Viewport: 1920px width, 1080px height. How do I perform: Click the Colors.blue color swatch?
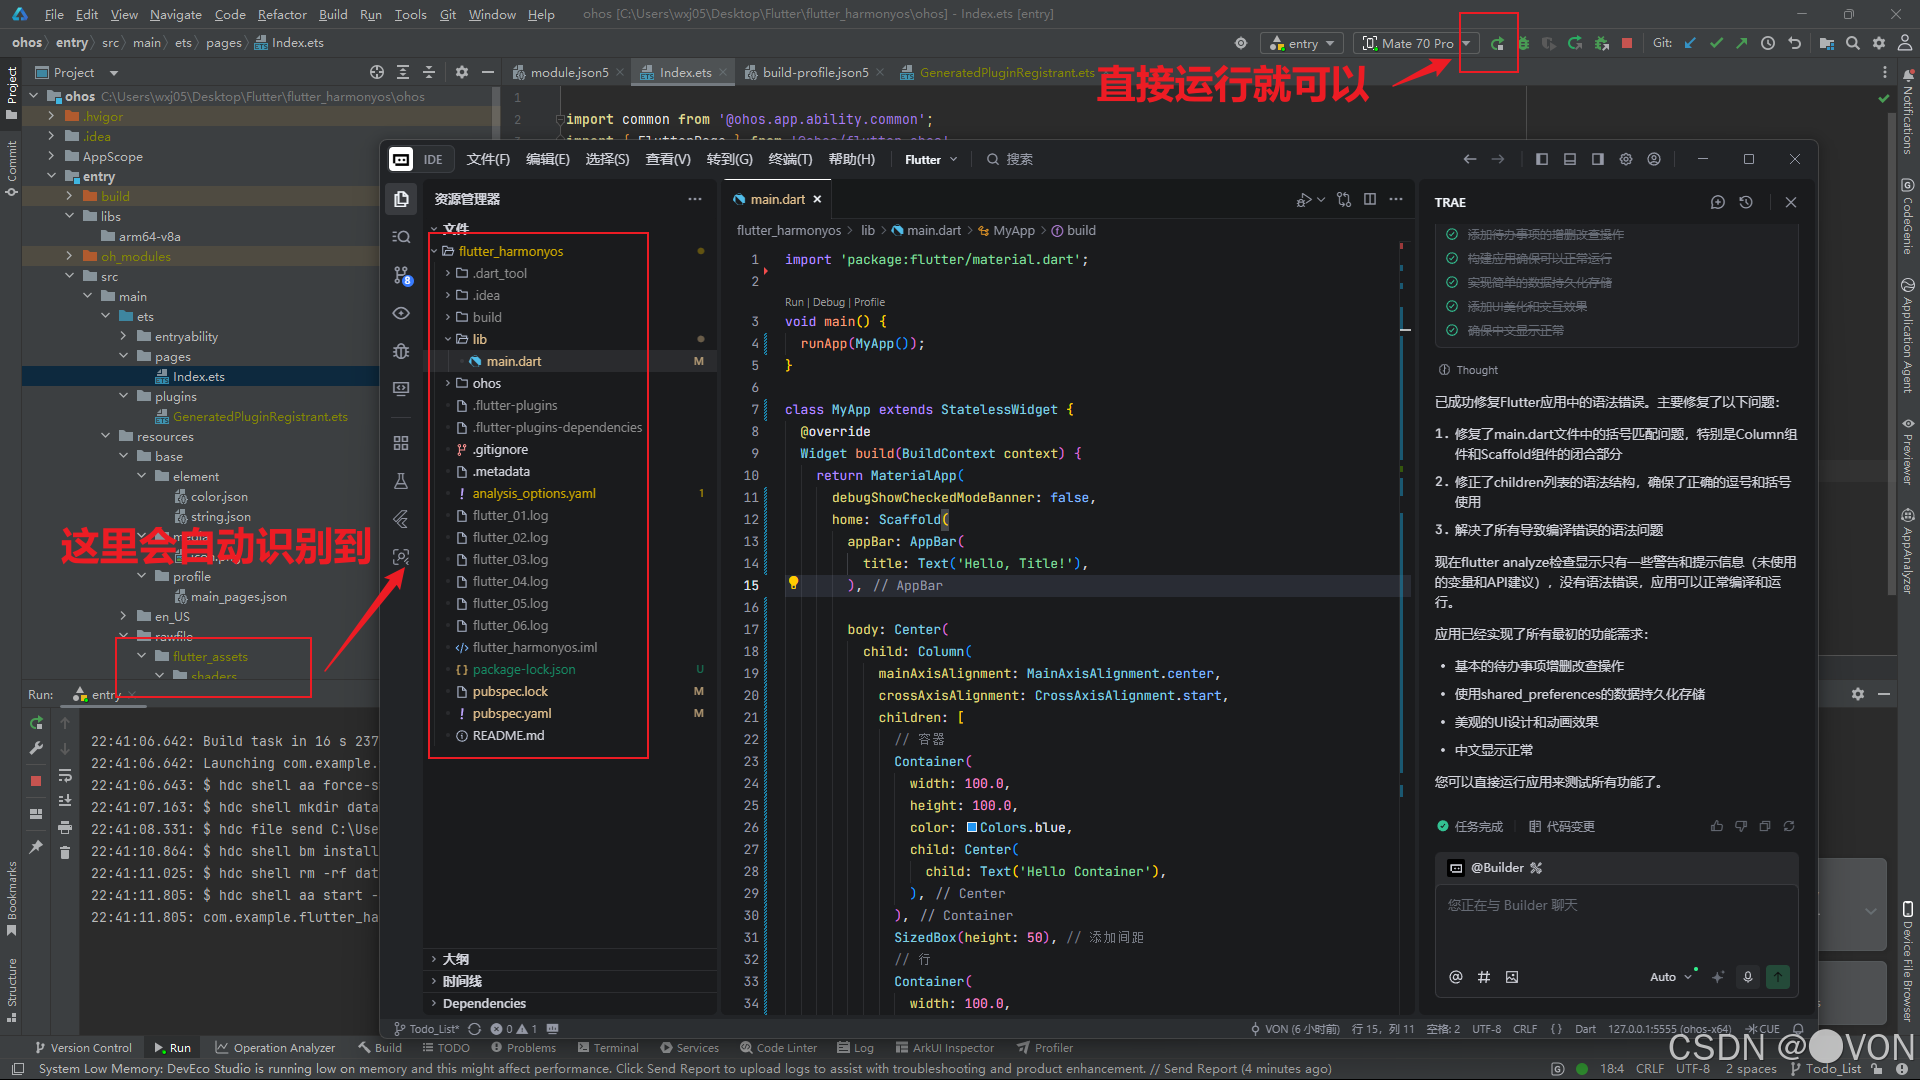pos(971,827)
